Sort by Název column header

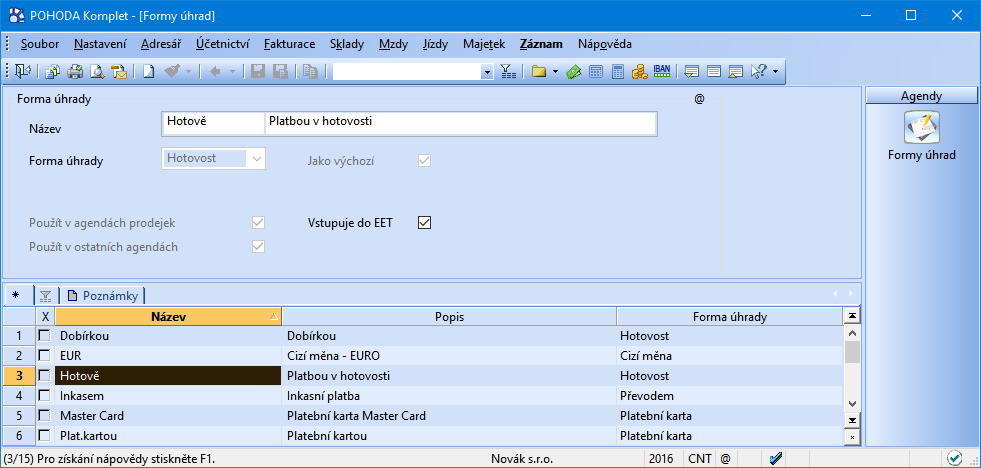(168, 317)
